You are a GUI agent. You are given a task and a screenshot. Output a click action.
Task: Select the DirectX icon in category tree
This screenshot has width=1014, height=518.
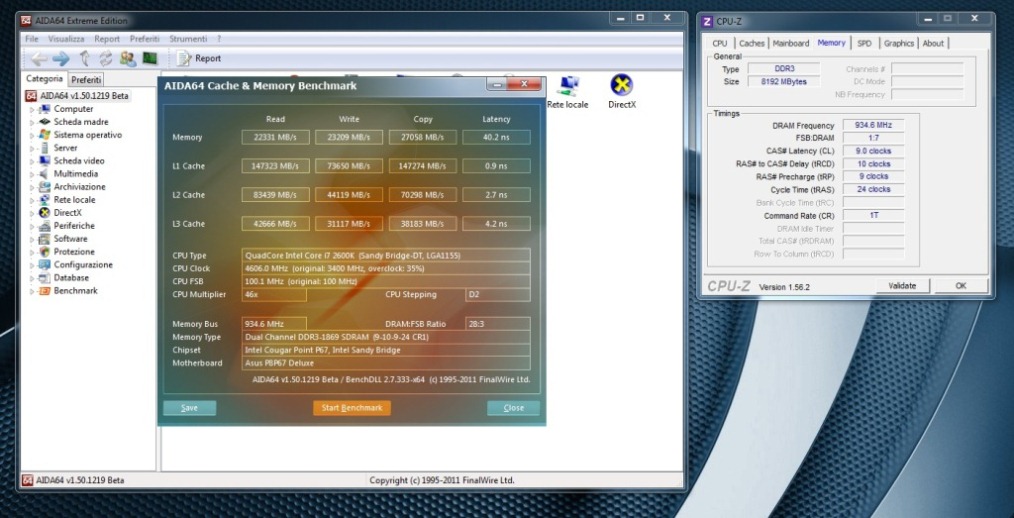[x=44, y=213]
